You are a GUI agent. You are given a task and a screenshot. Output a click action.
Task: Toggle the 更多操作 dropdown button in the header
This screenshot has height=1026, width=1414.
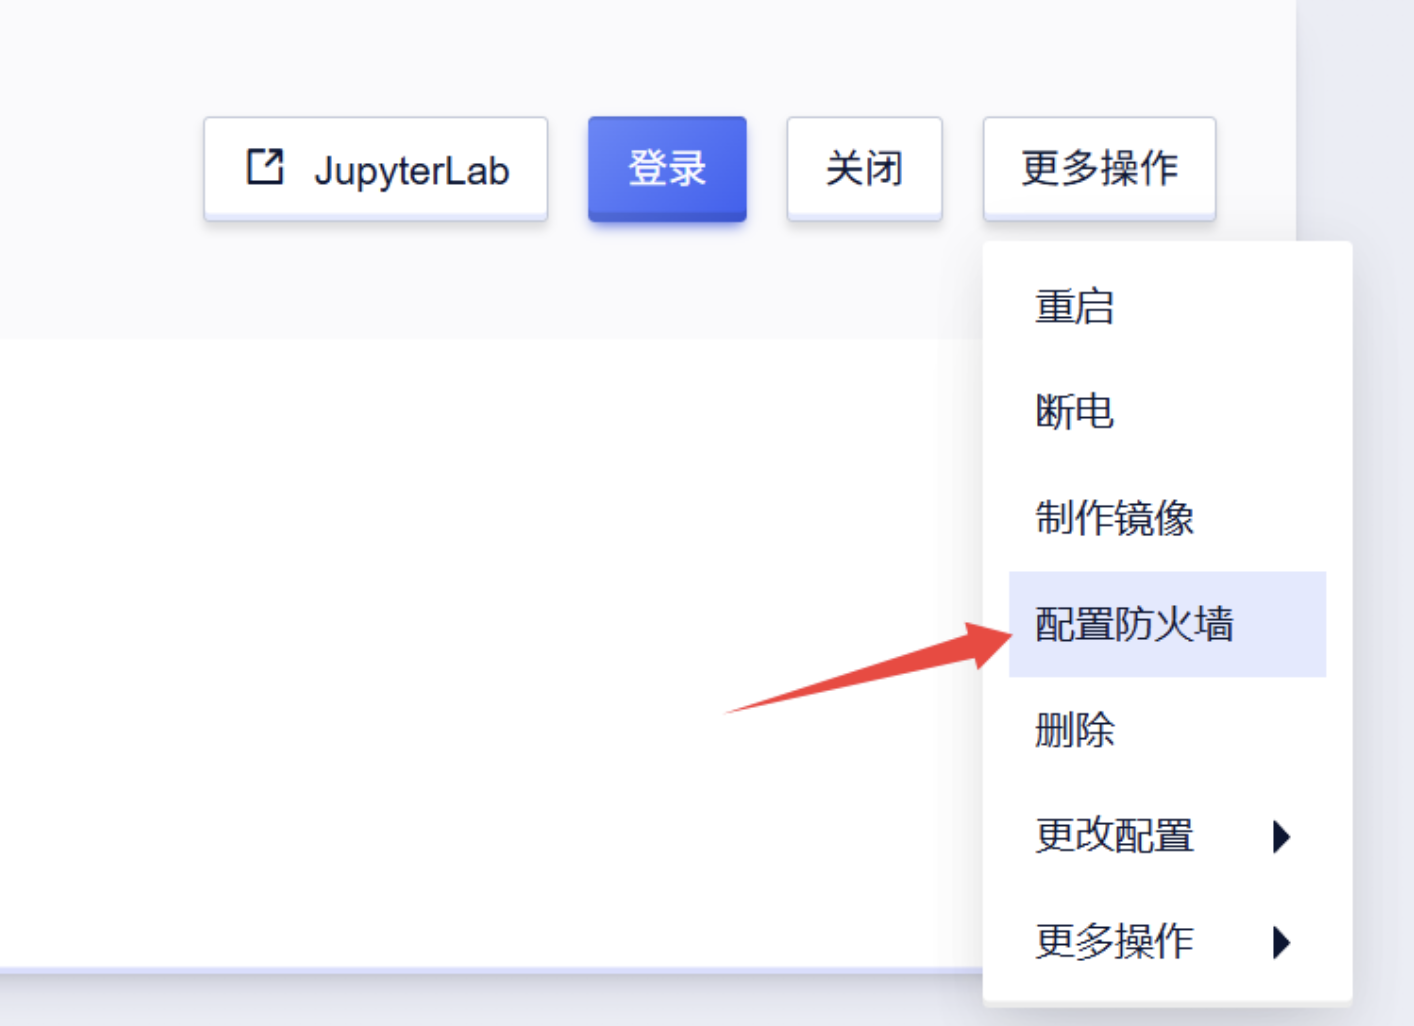tap(1099, 168)
